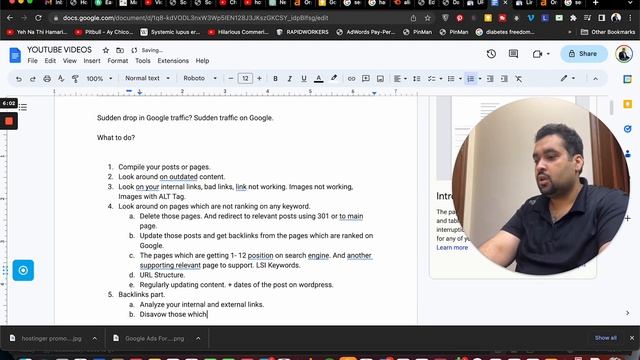Clear formatting with toolbar icon
This screenshot has height=360, width=640.
click(518, 79)
